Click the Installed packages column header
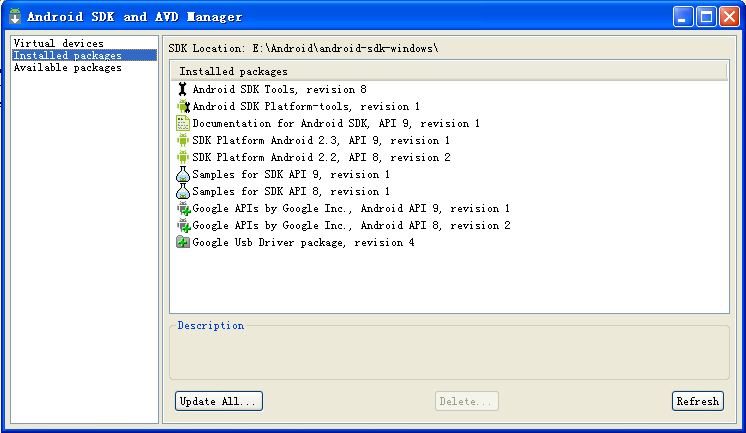The image size is (746, 433). pyautogui.click(x=450, y=72)
